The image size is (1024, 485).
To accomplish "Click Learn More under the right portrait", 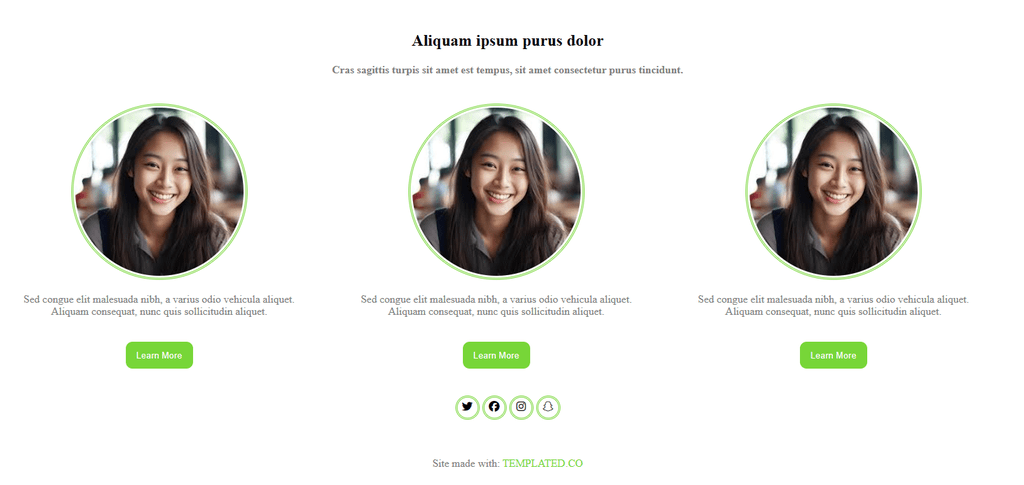I will click(x=833, y=355).
